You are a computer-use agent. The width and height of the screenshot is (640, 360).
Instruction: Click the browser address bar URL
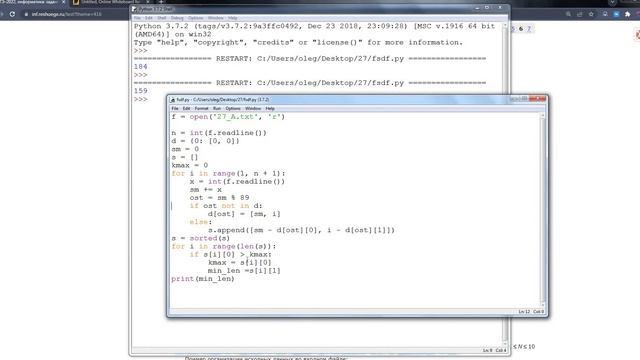pyautogui.click(x=67, y=14)
